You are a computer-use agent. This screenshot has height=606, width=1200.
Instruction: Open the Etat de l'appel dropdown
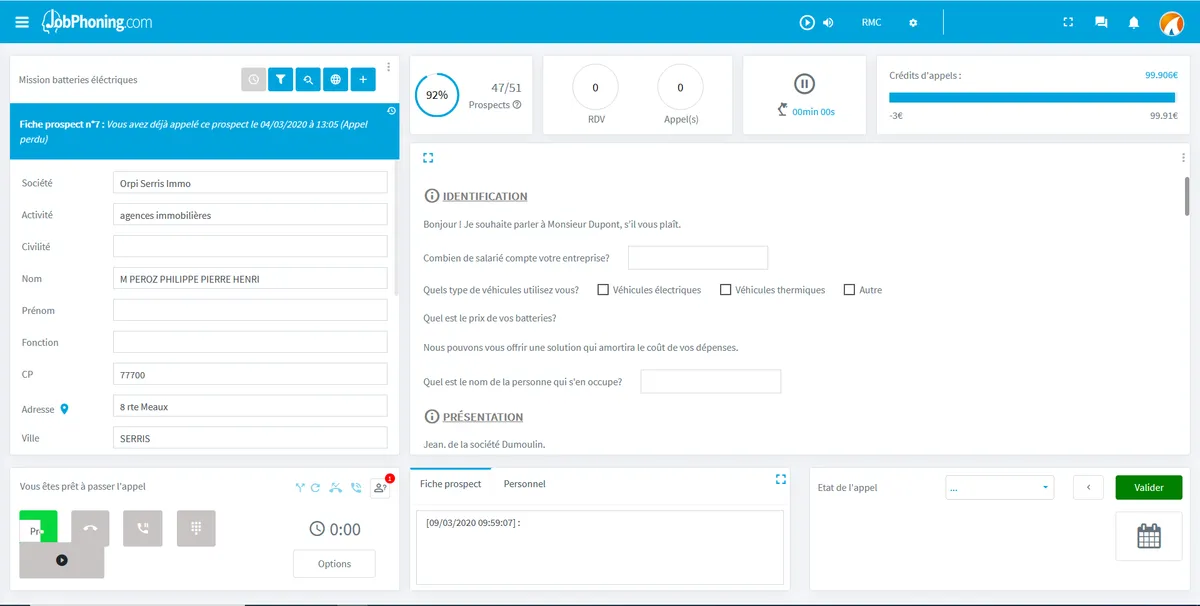point(1000,488)
